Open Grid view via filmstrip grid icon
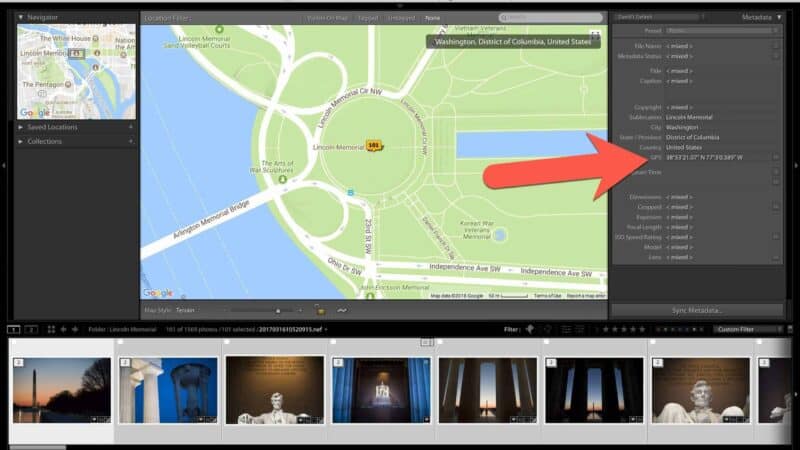This screenshot has height=450, width=800. [51, 330]
